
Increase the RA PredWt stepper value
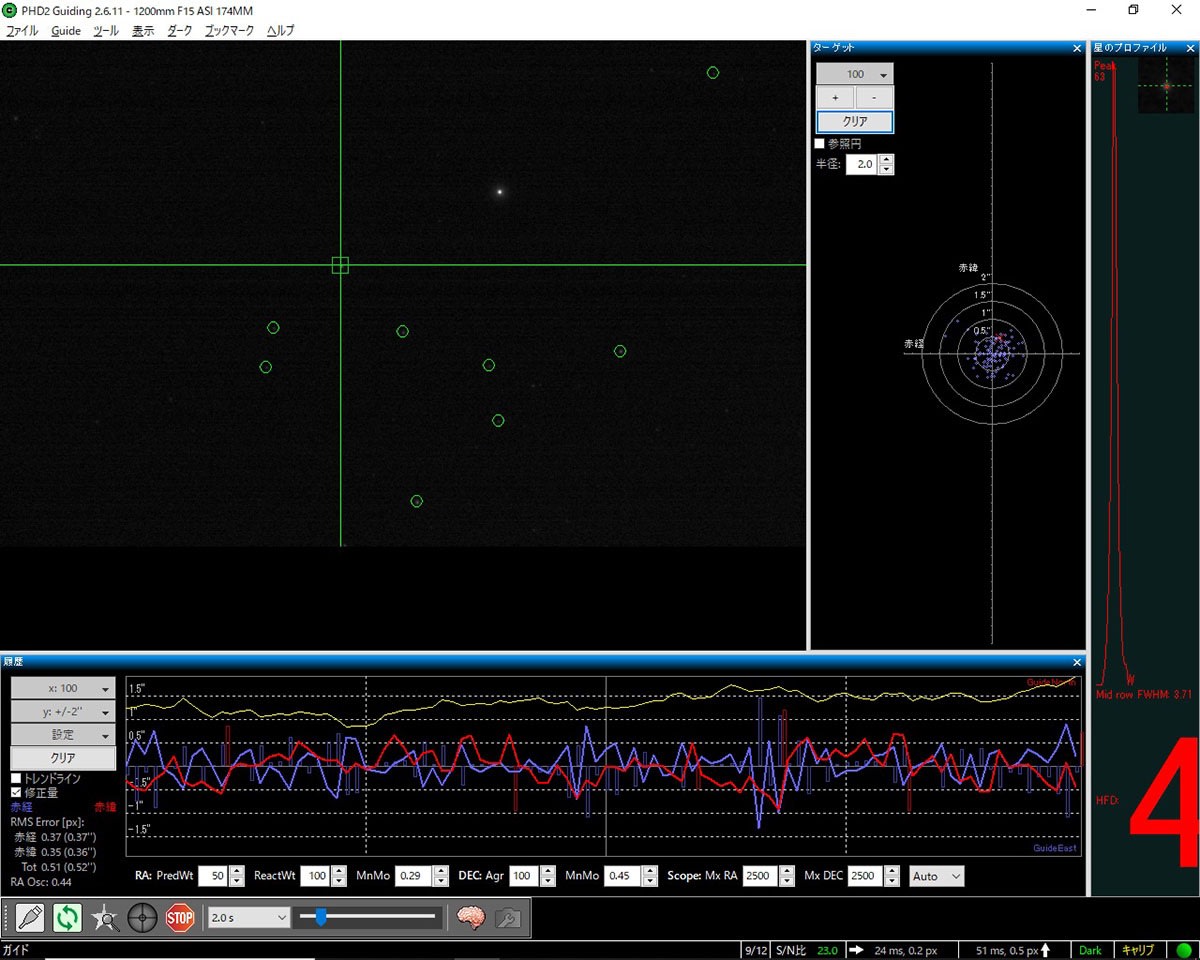237,871
